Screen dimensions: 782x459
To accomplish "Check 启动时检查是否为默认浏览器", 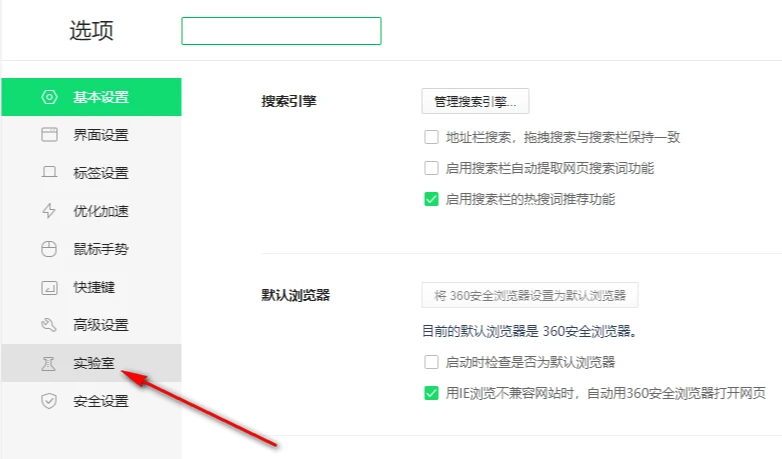I will [431, 362].
